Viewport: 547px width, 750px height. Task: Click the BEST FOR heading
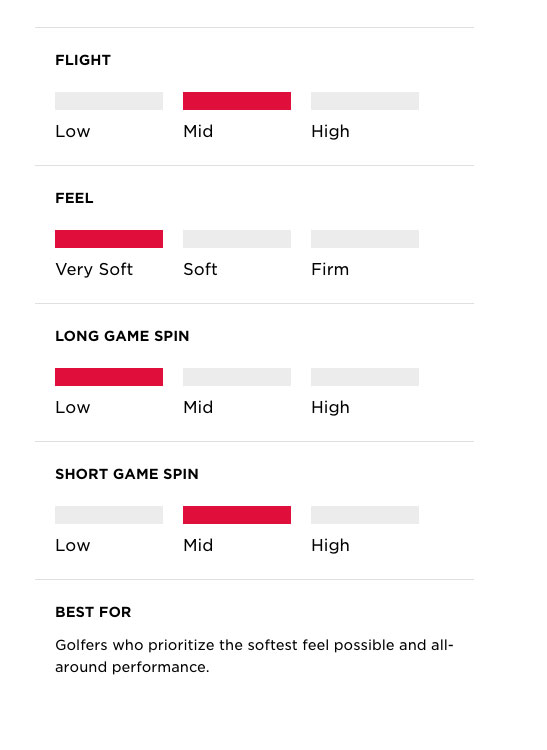[93, 612]
